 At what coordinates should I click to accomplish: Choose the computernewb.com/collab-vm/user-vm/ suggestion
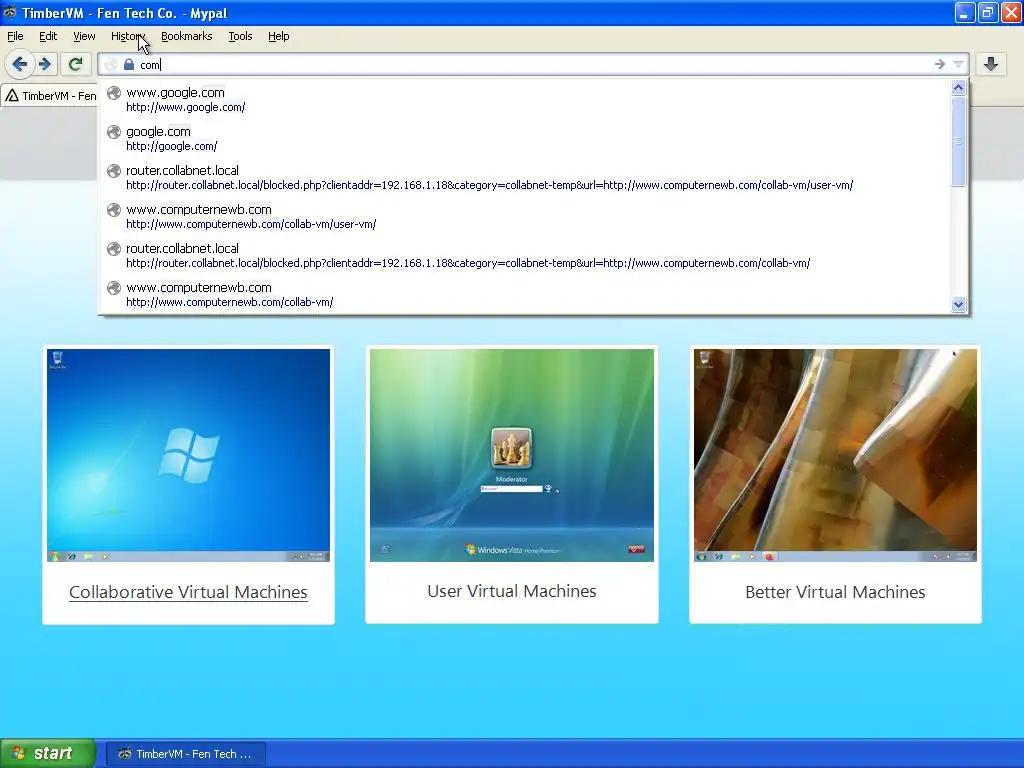pyautogui.click(x=525, y=216)
